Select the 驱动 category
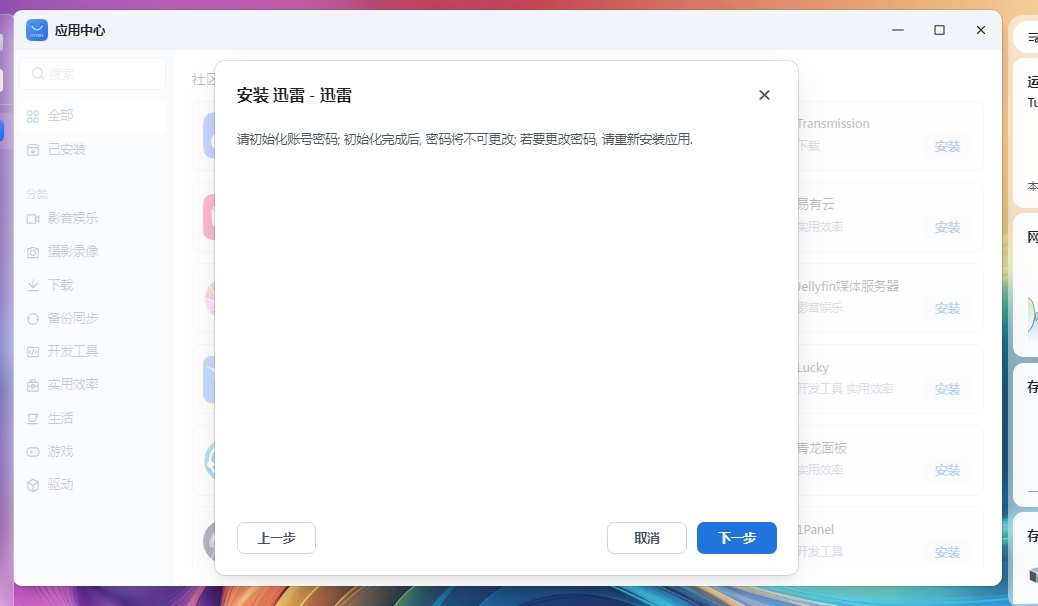1038x606 pixels. (x=93, y=485)
